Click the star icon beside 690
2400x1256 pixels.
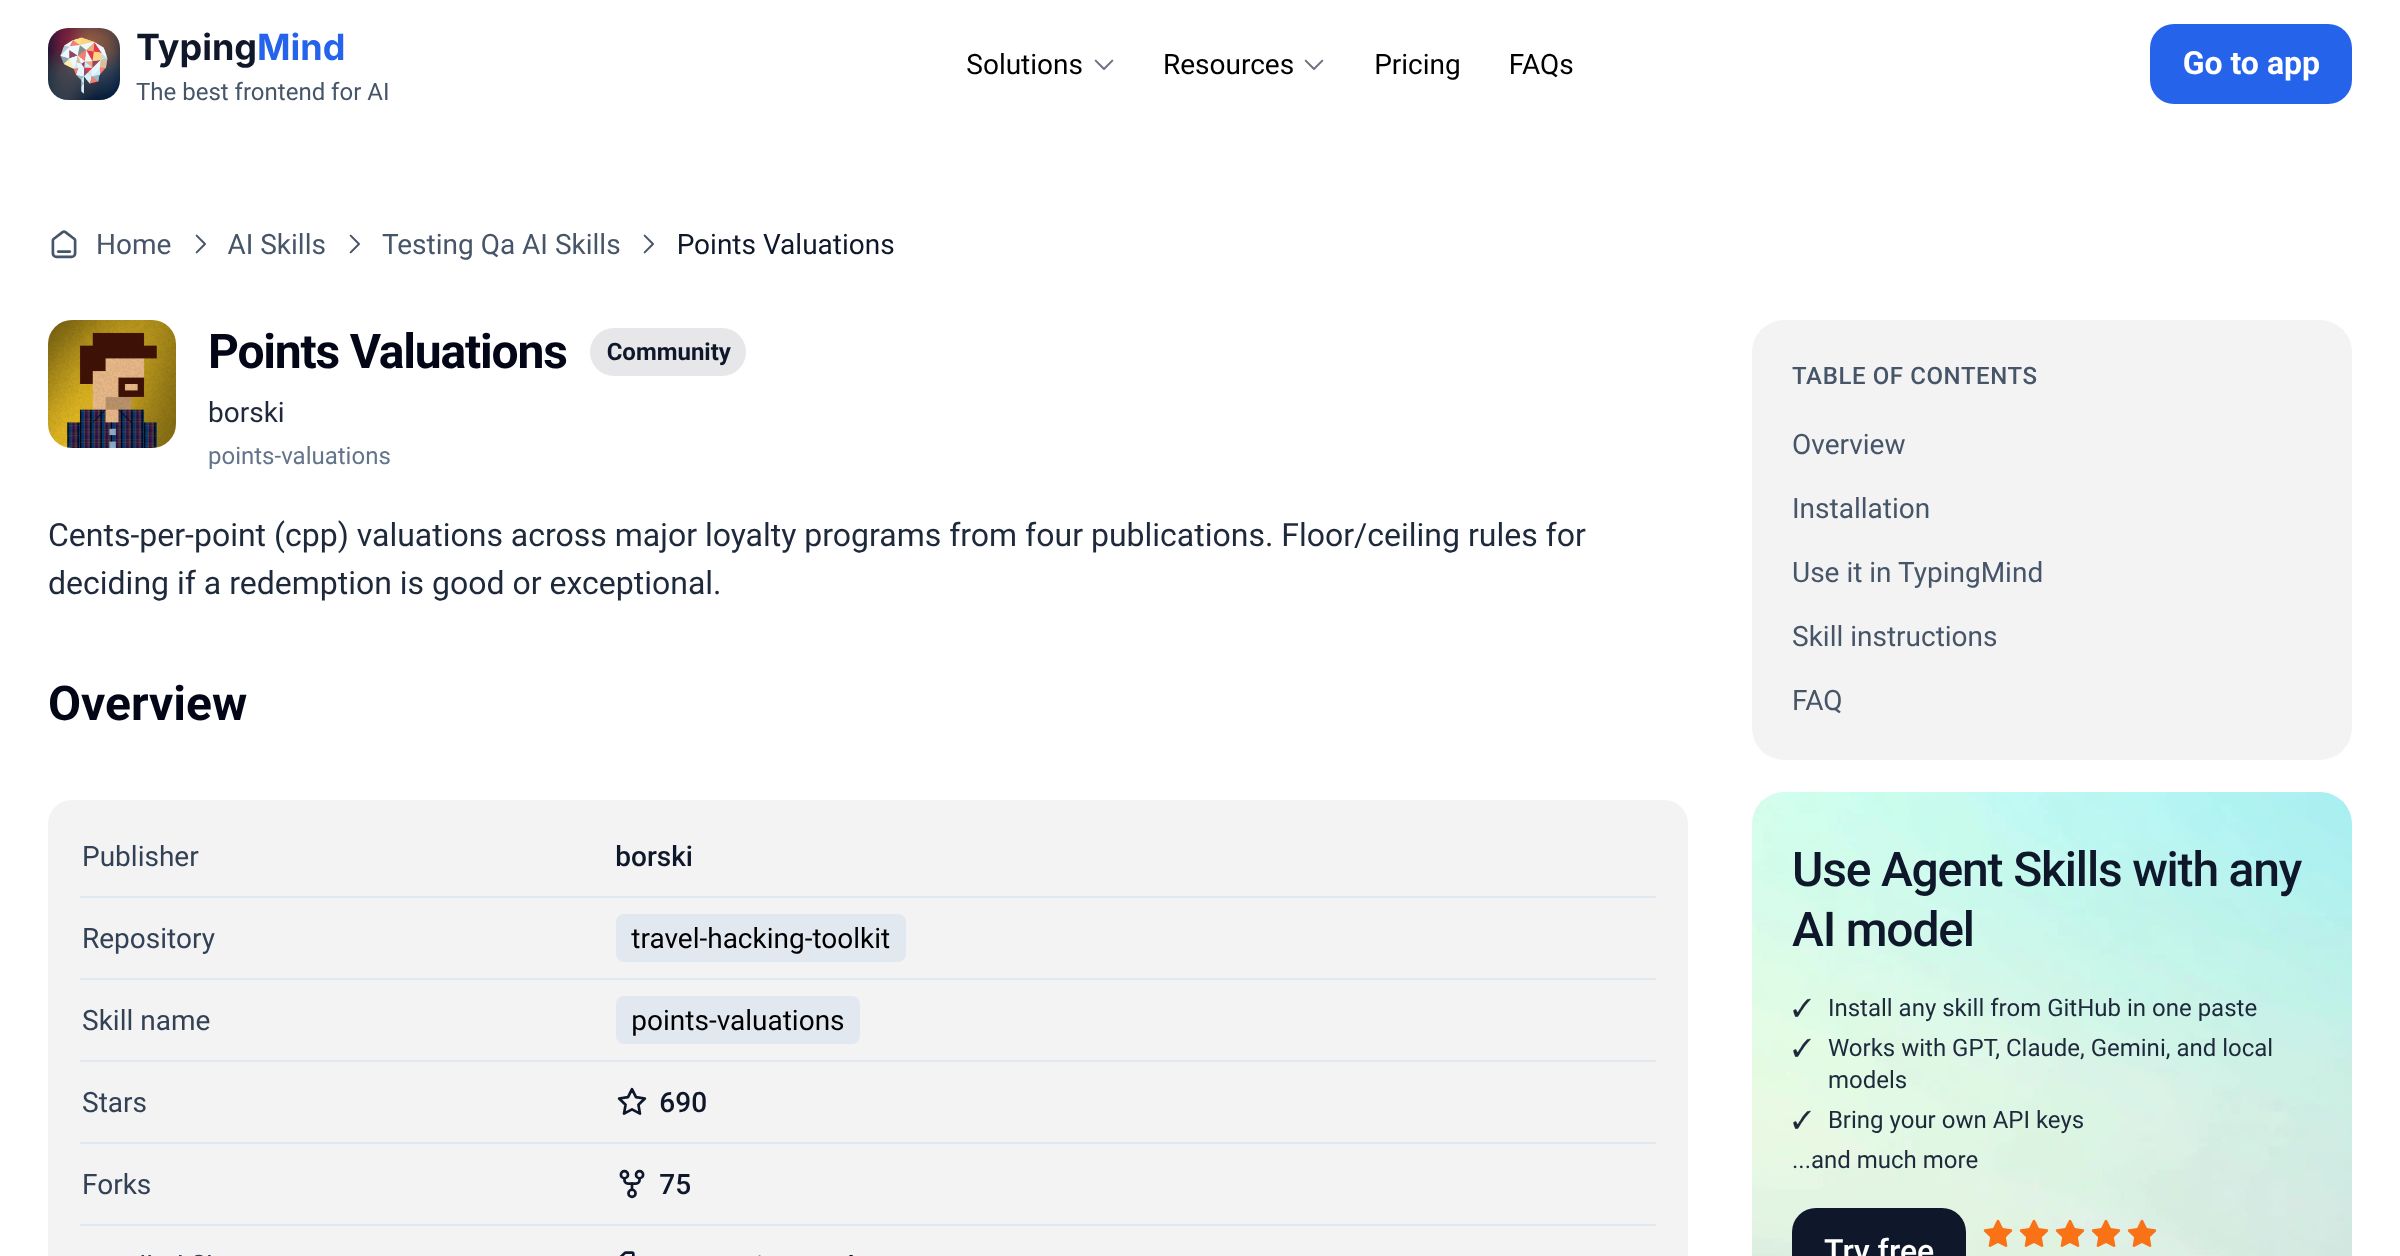tap(632, 1102)
